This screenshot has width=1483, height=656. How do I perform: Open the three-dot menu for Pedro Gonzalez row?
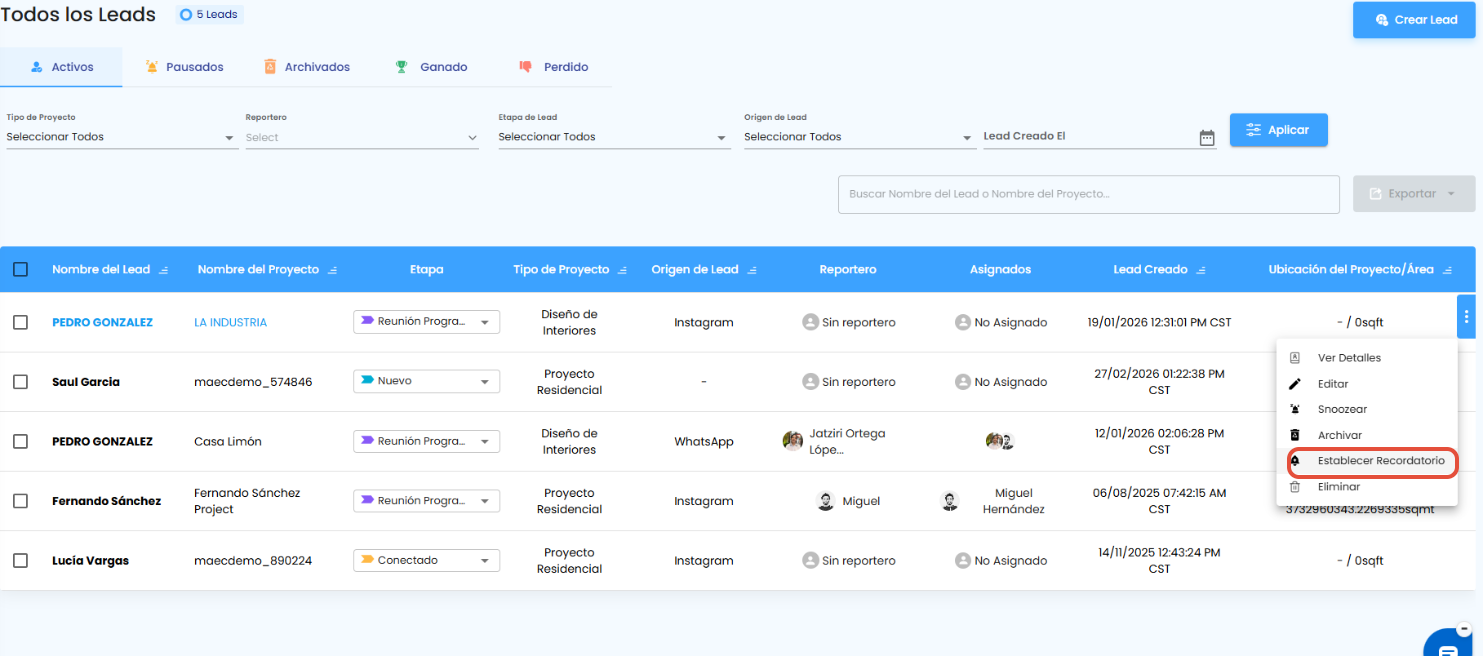coord(1466,317)
